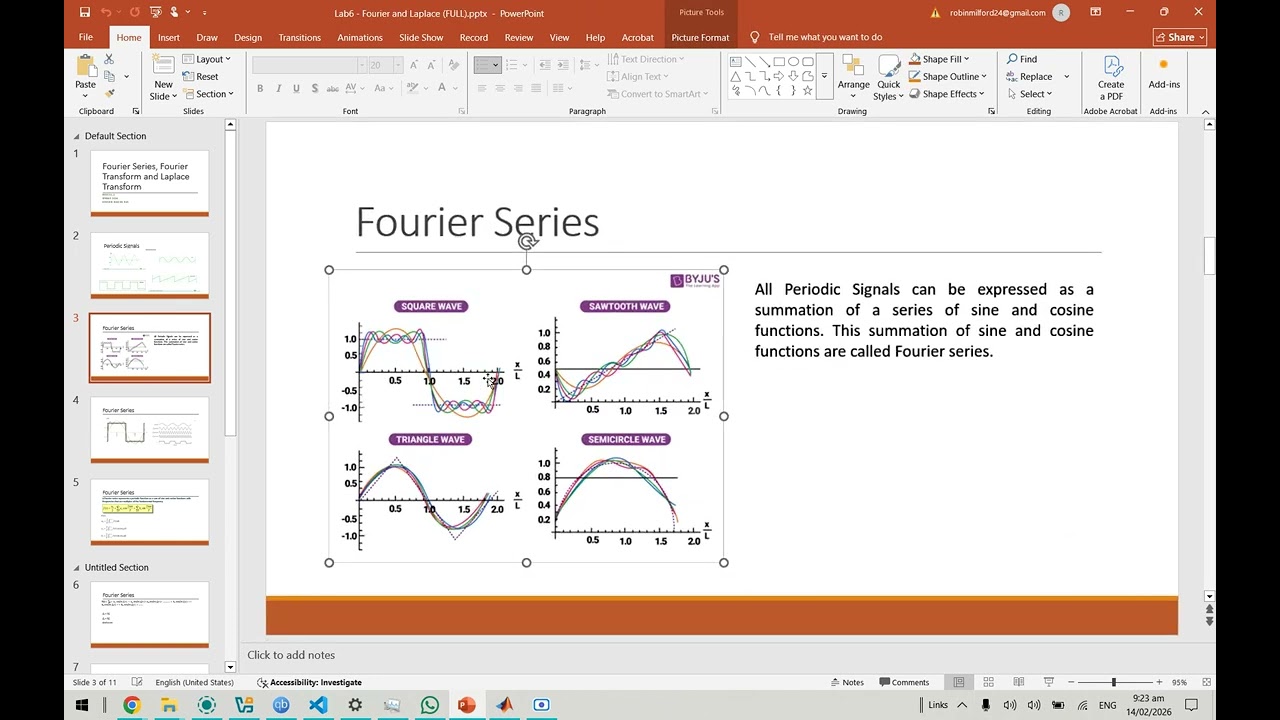Viewport: 1280px width, 720px height.
Task: Select the text box shape in the gallery
Action: tap(735, 62)
